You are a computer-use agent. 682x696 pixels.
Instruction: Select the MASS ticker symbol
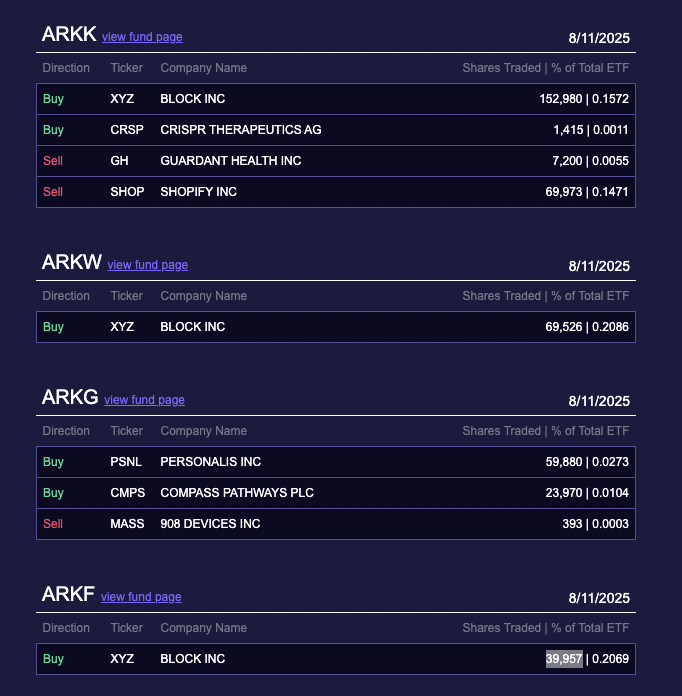pyautogui.click(x=127, y=524)
